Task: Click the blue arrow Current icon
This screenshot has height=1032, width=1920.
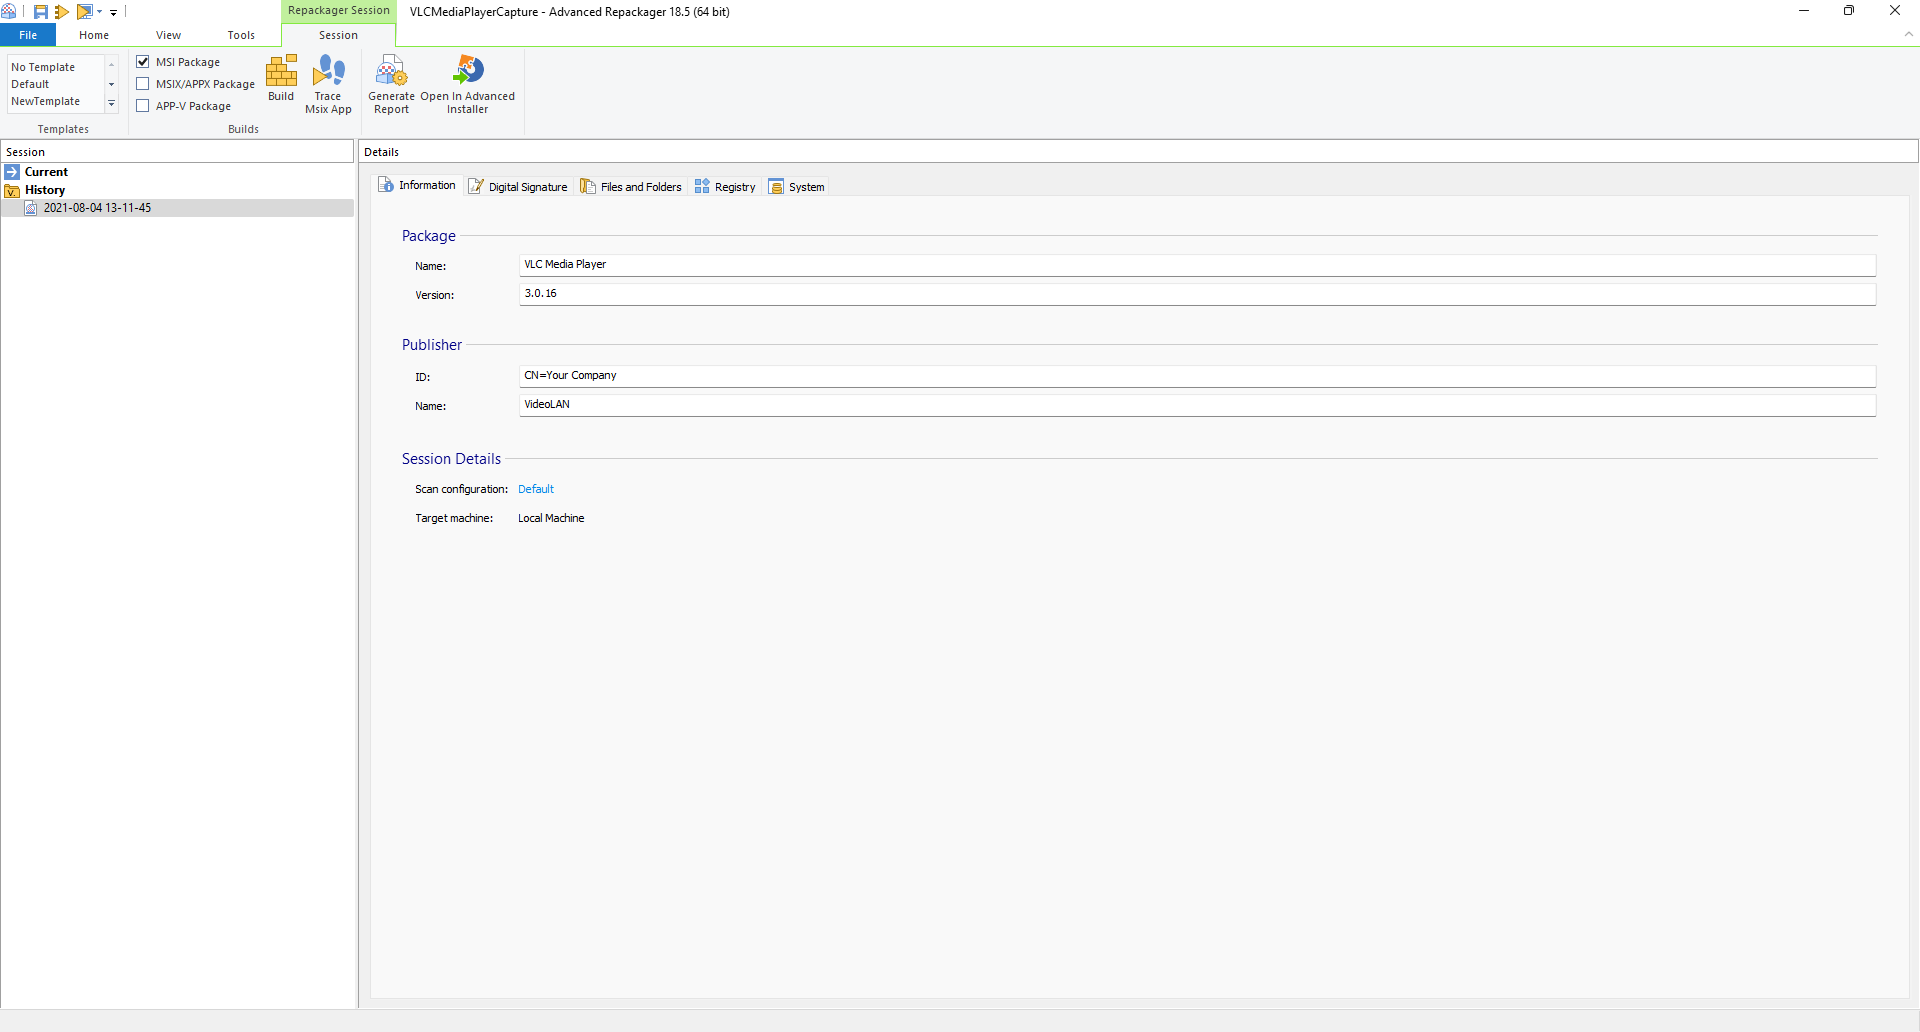Action: (12, 172)
